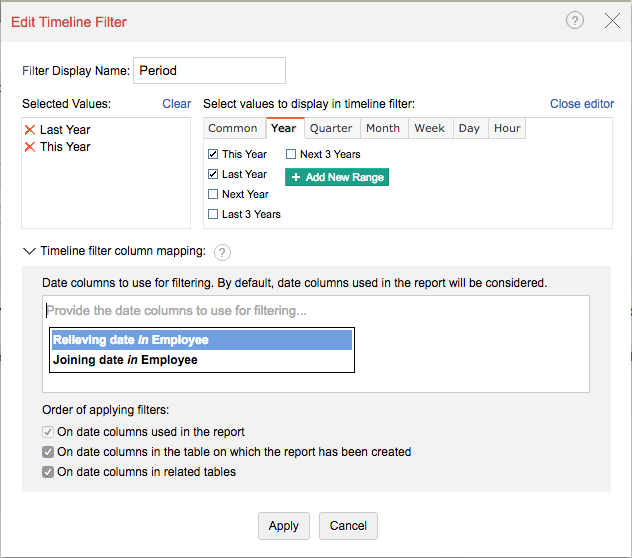The width and height of the screenshot is (632, 558).
Task: Switch to the Quarter tab
Action: [331, 128]
